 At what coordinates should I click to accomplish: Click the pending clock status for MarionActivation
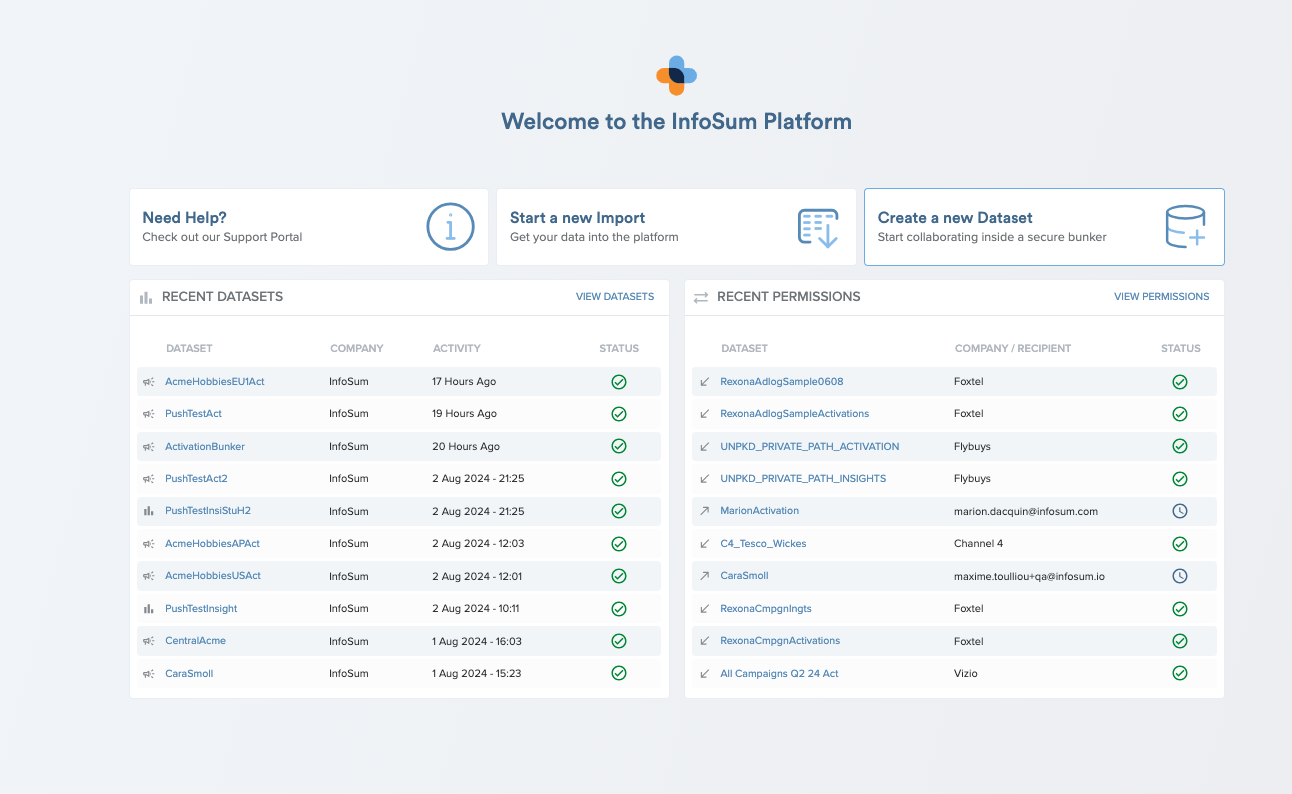[x=1180, y=511]
